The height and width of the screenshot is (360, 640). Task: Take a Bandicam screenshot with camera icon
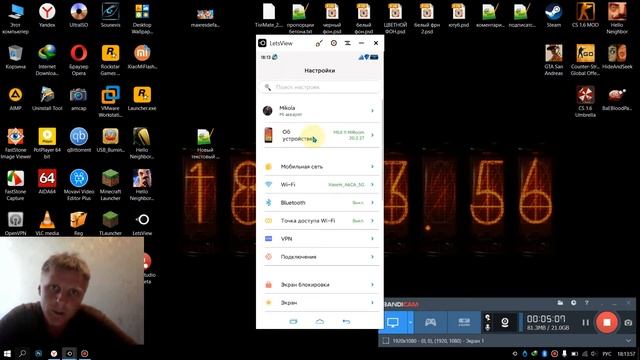point(628,322)
